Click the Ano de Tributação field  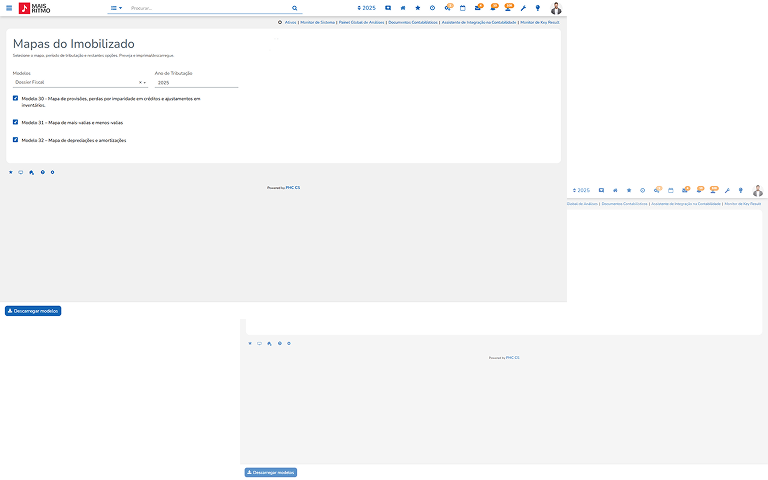click(196, 82)
